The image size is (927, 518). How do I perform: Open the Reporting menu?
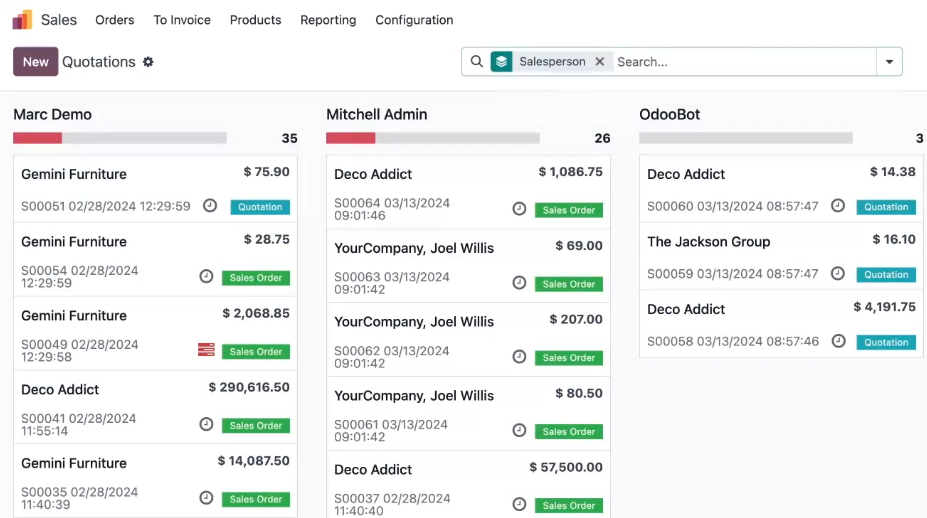(328, 20)
